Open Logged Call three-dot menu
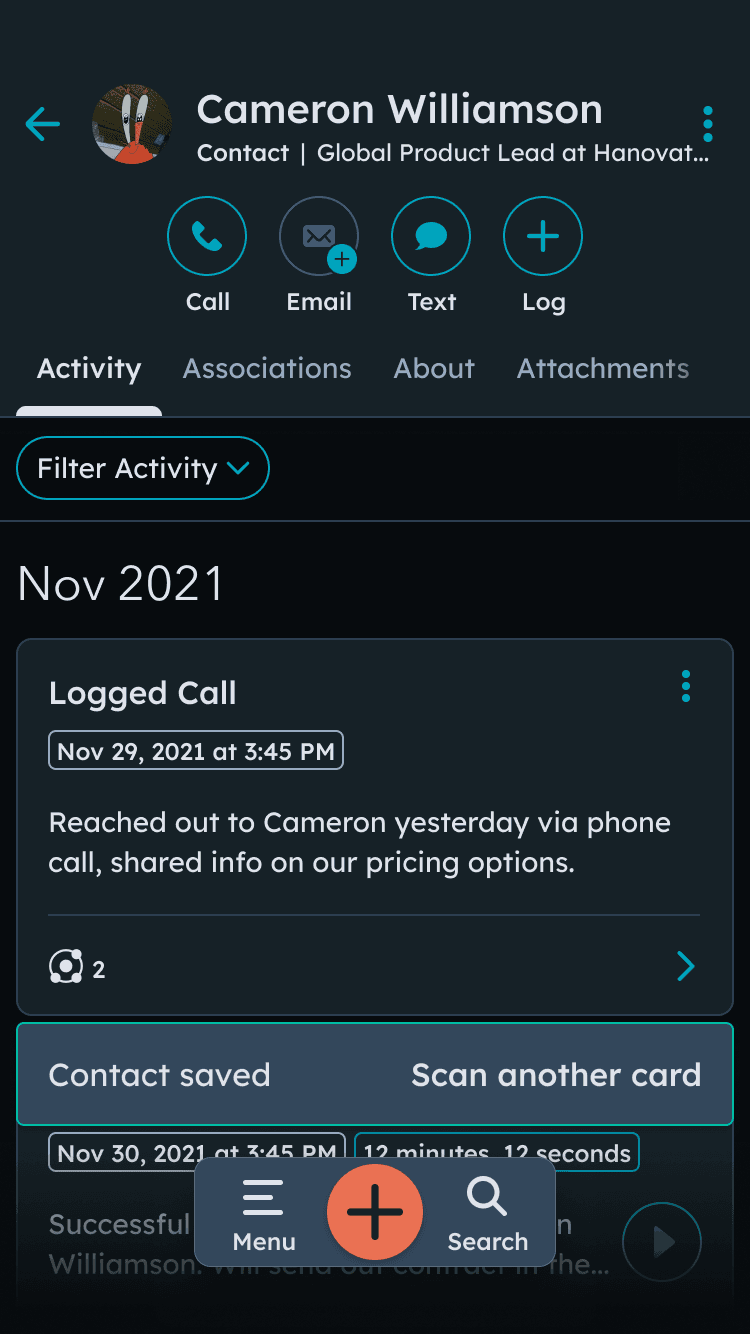This screenshot has width=750, height=1334. coord(686,686)
